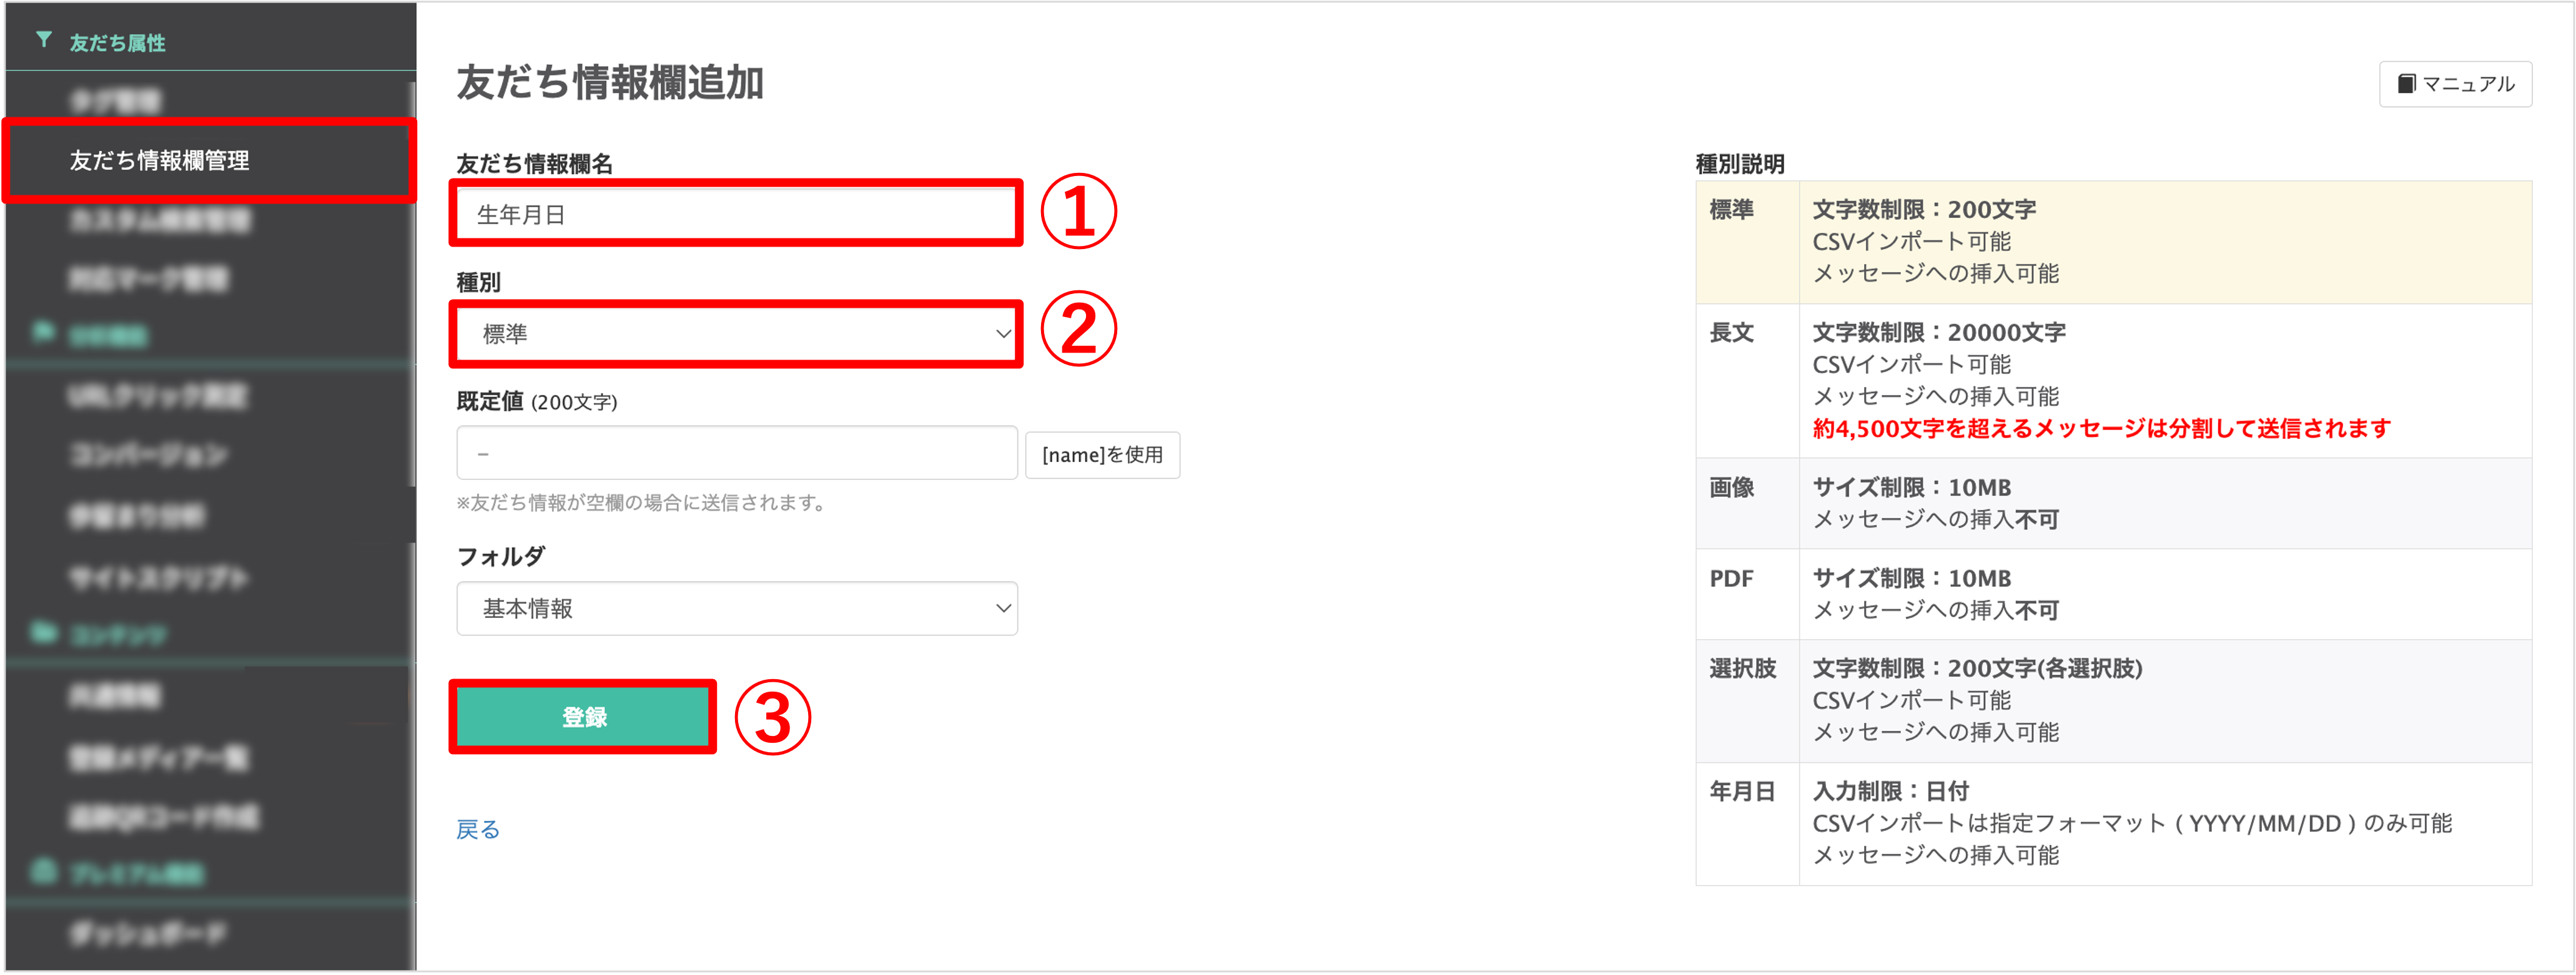The width and height of the screenshot is (2576, 975).
Task: Click the chevron arrow of the フォルダ select
Action: tap(1002, 608)
